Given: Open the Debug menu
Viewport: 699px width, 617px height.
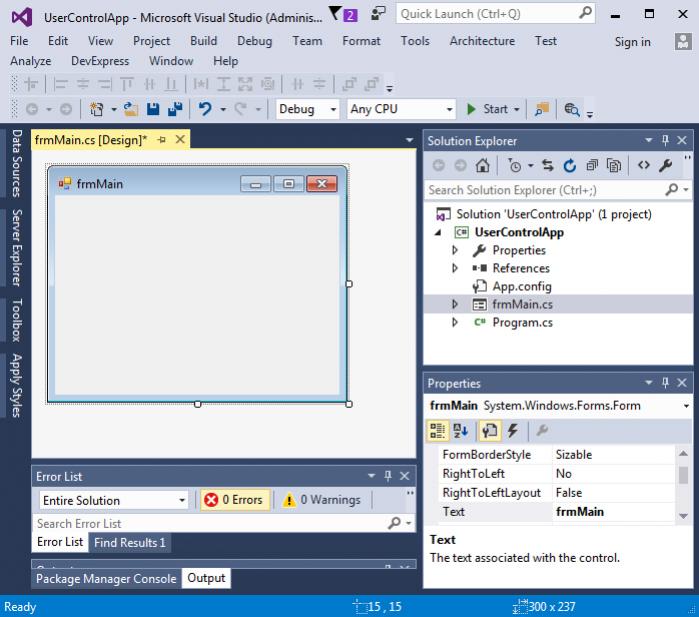Looking at the screenshot, I should coord(255,41).
